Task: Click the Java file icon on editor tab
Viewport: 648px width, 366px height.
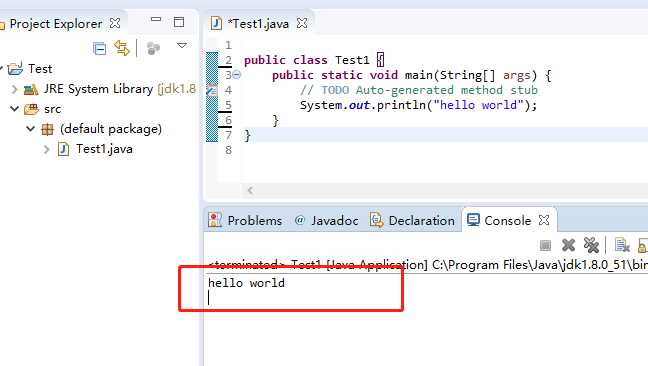Action: pos(216,23)
